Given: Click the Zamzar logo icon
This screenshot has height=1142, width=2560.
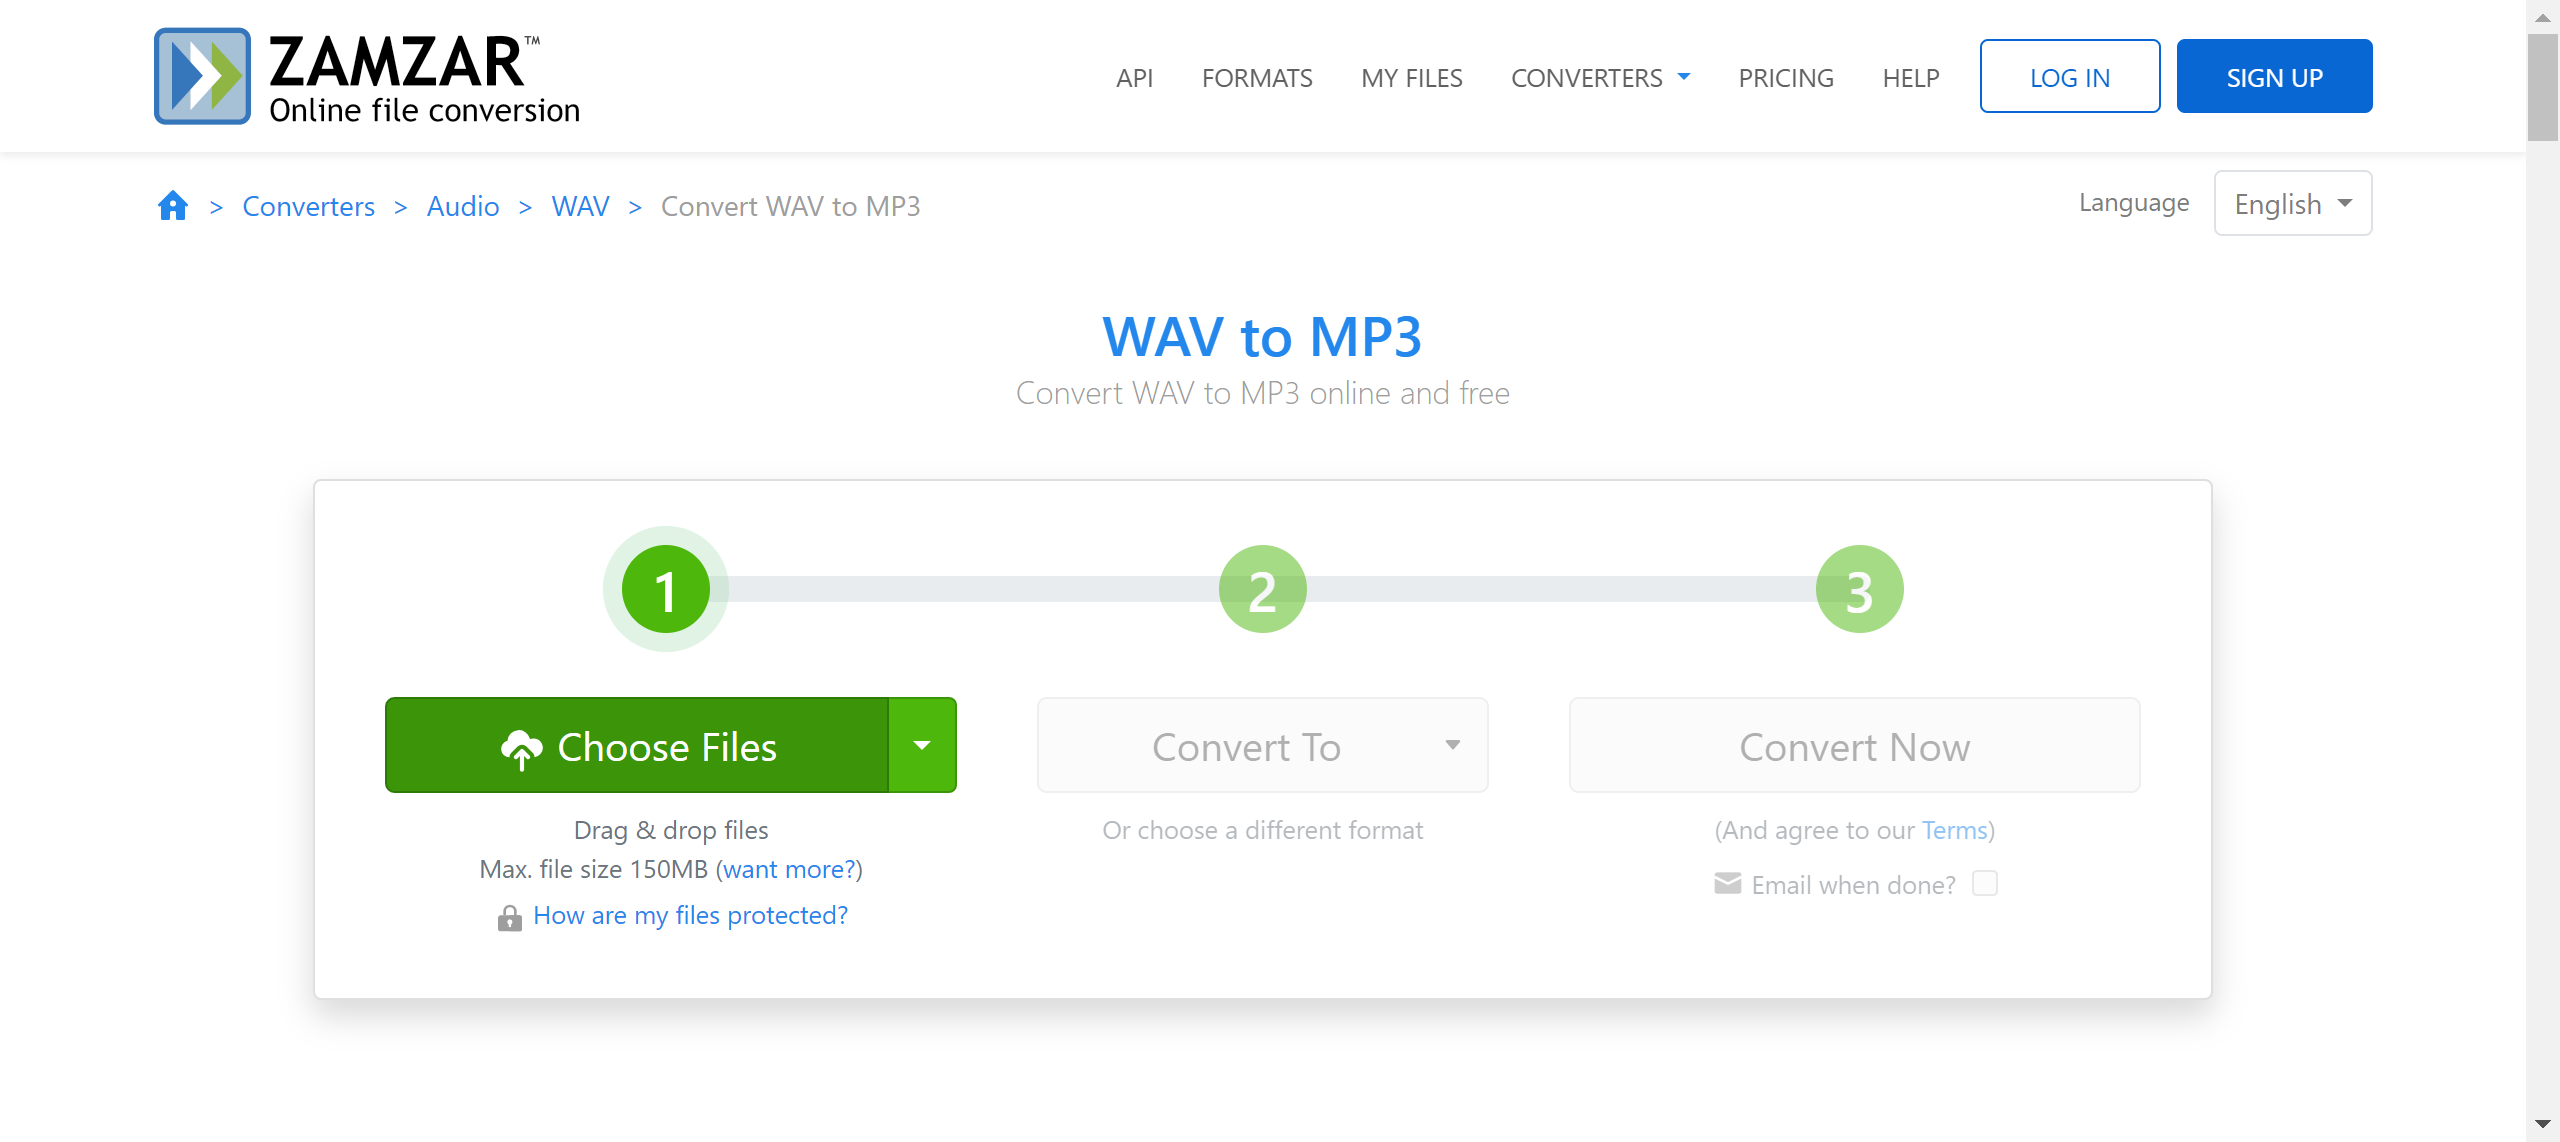Looking at the screenshot, I should tap(202, 76).
